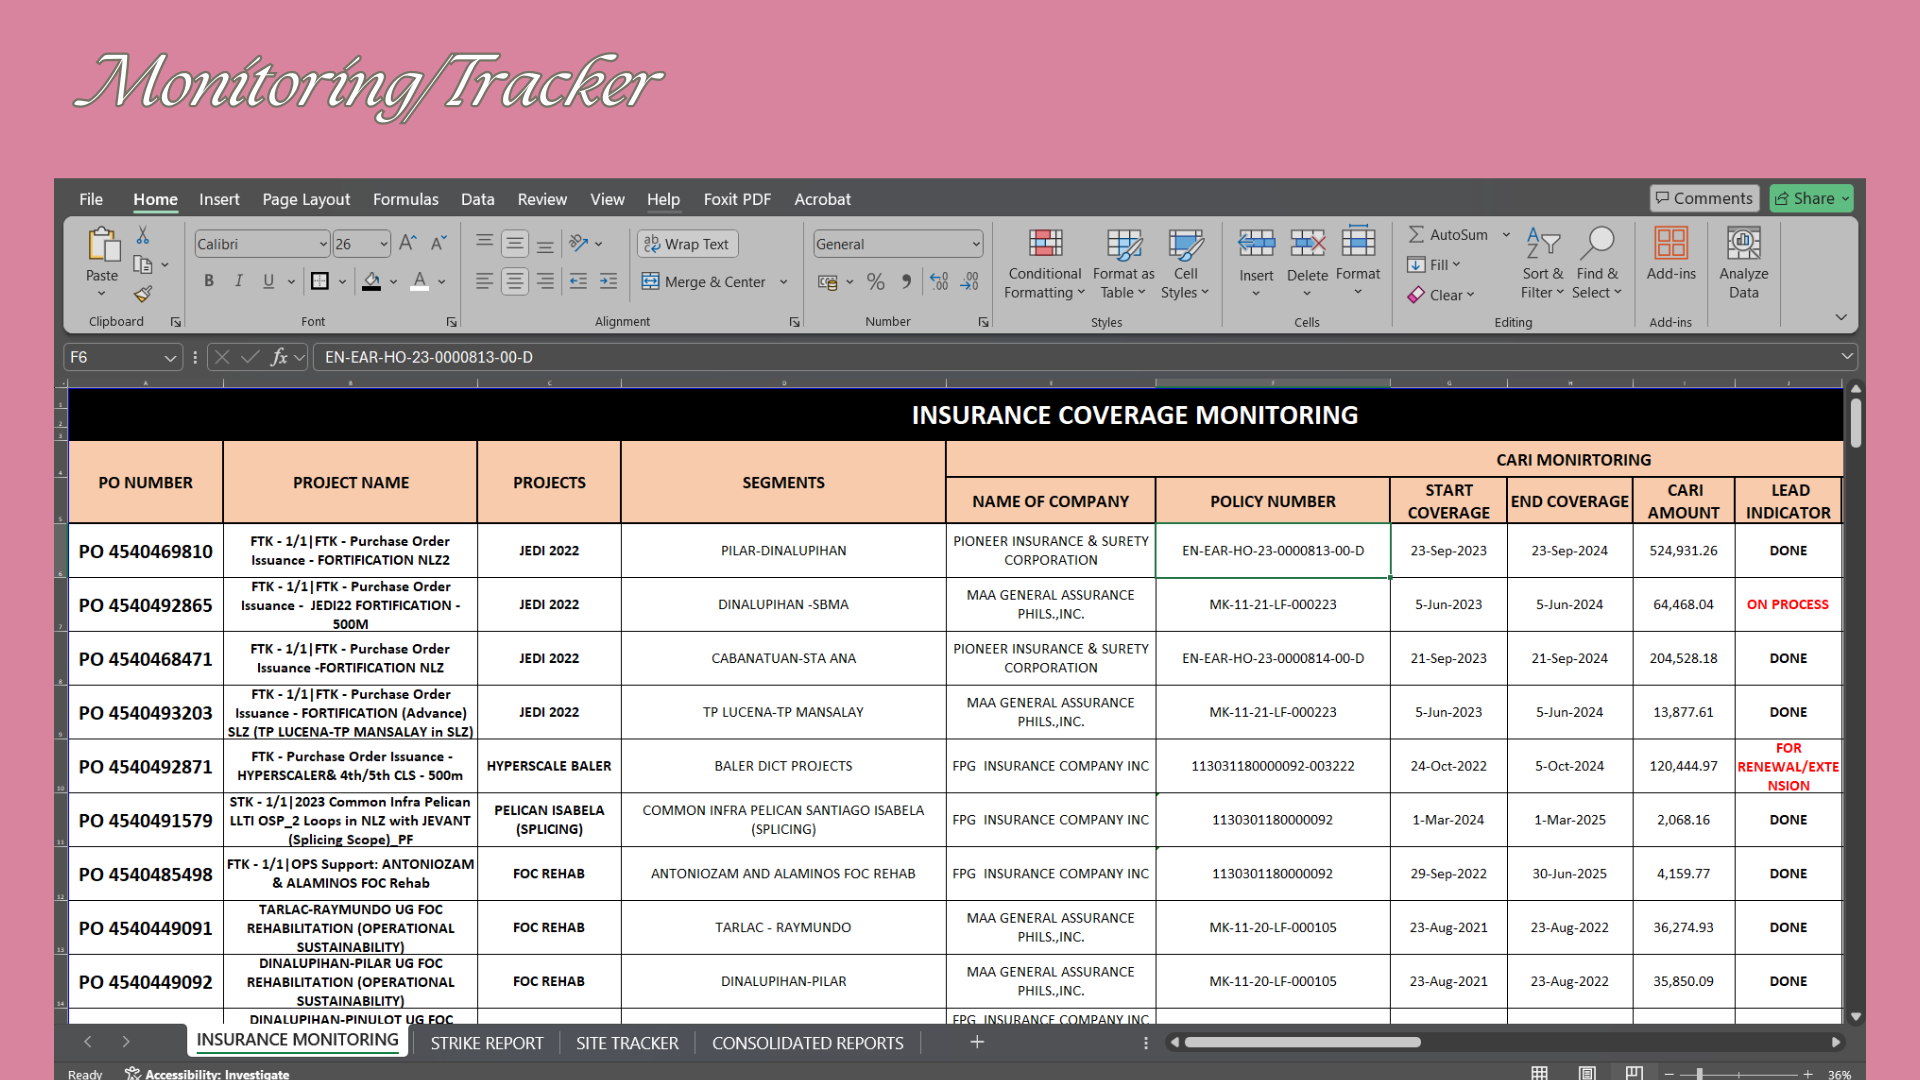
Task: Toggle Wrap Text on
Action: (x=687, y=244)
